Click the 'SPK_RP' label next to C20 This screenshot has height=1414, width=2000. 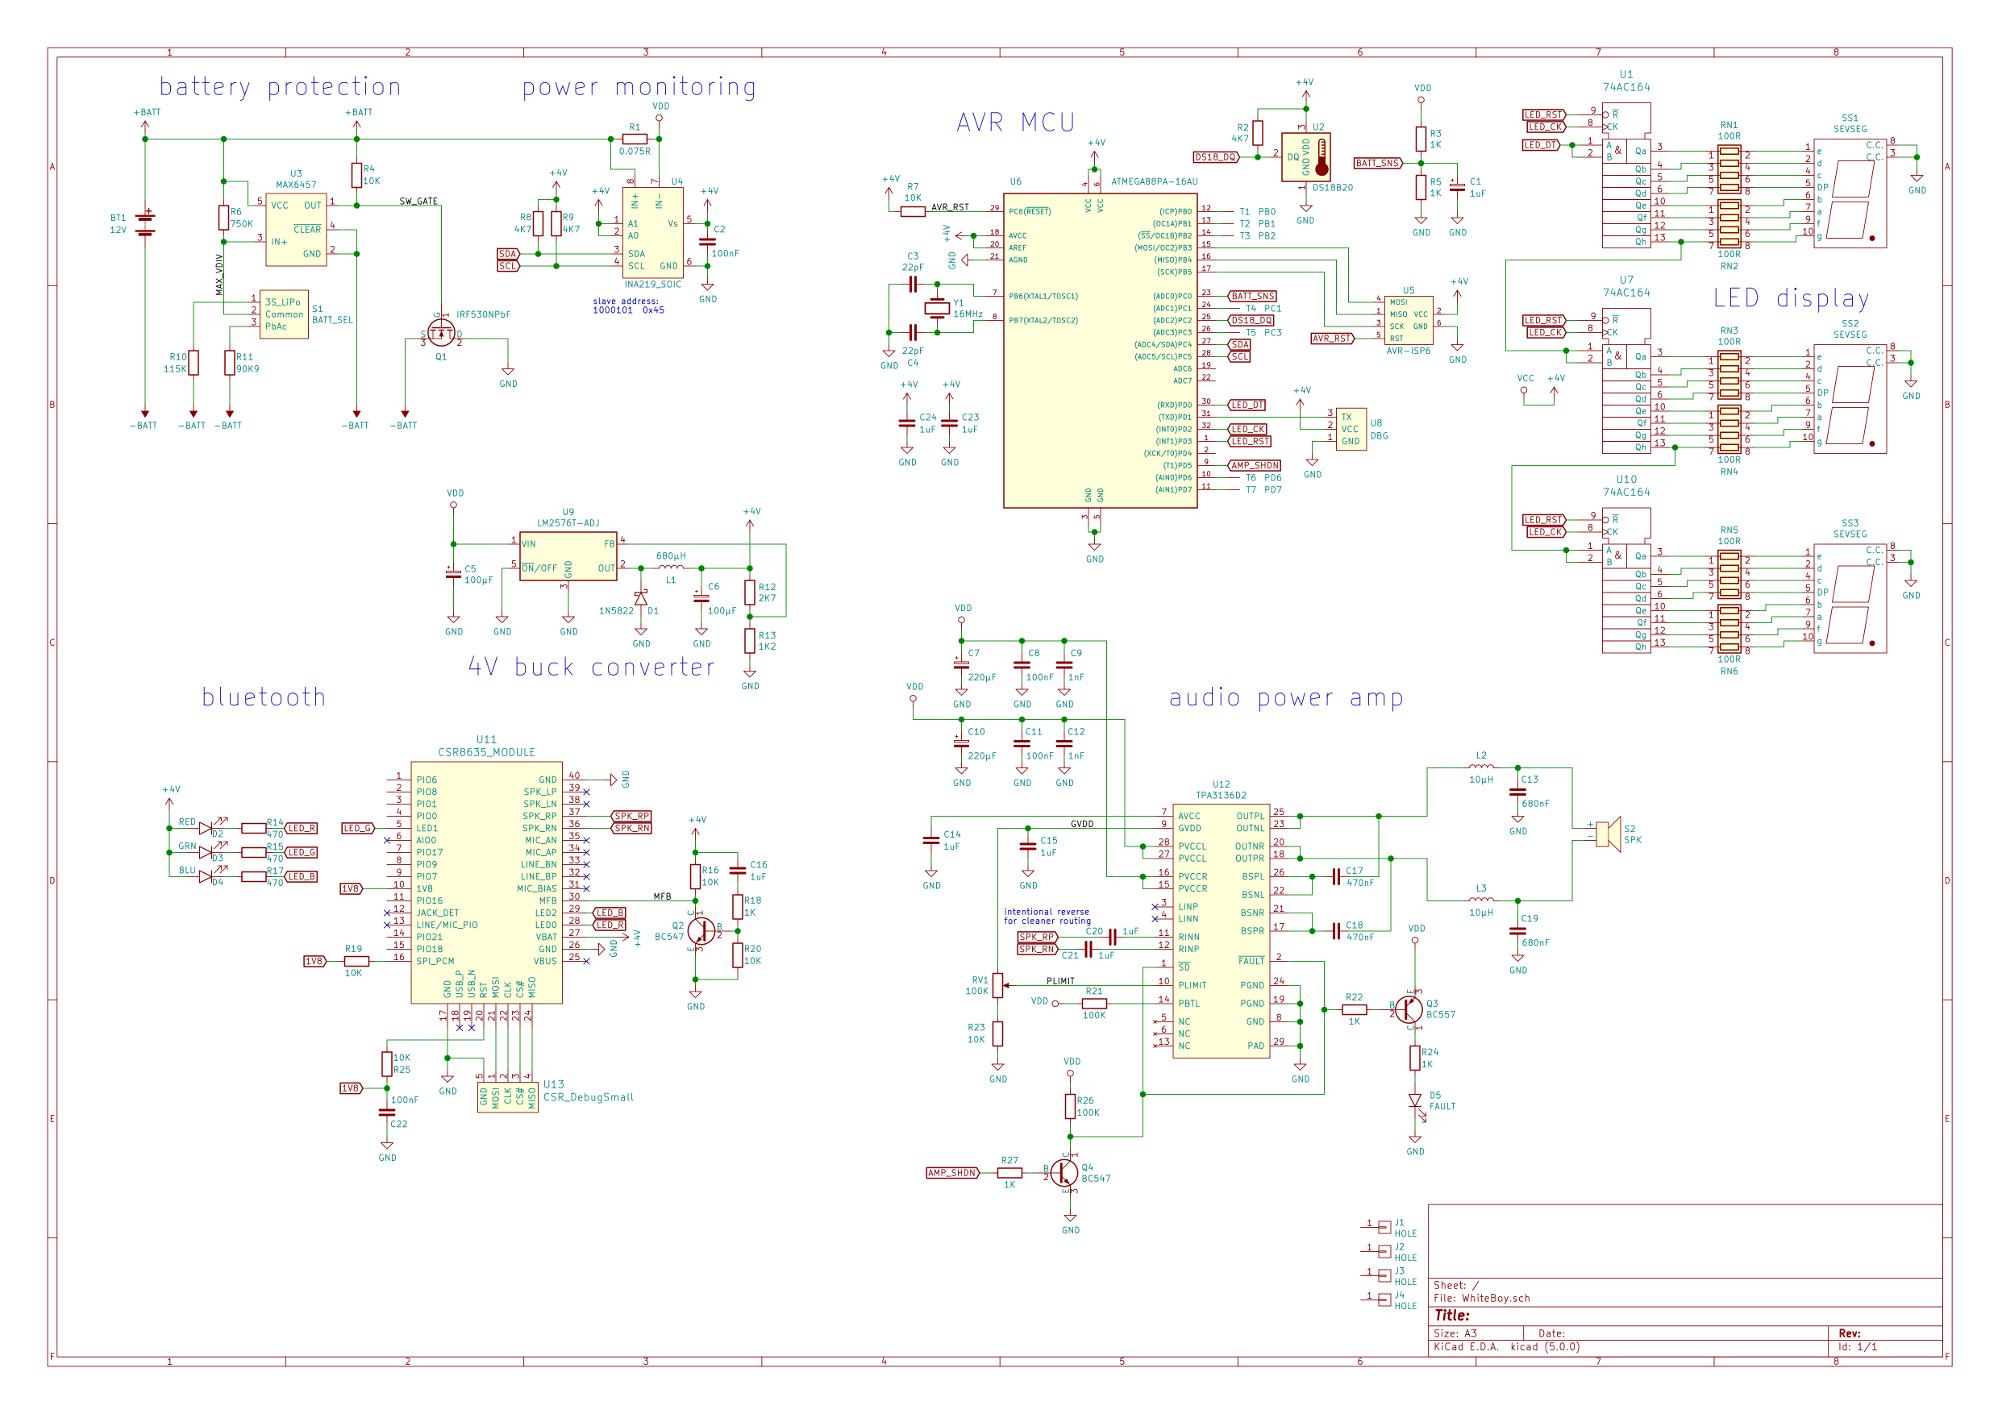tap(1037, 937)
